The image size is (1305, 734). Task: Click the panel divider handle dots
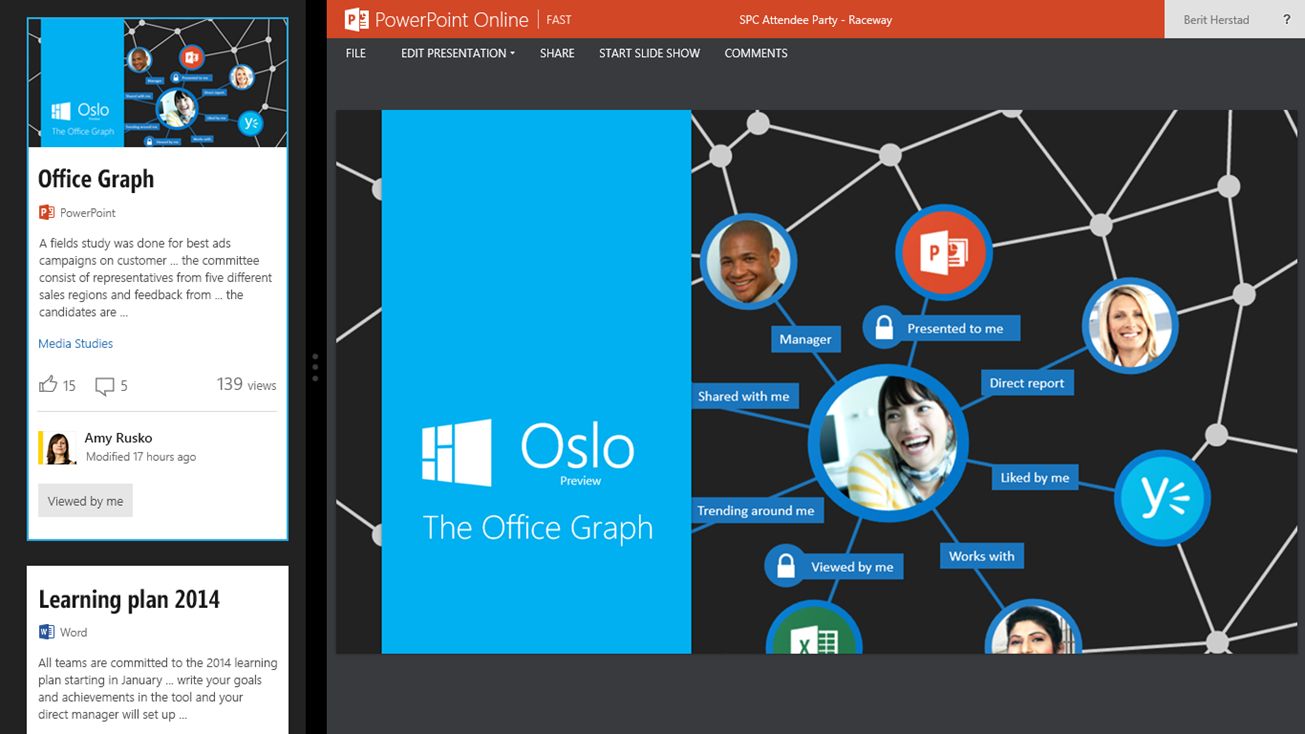[315, 367]
